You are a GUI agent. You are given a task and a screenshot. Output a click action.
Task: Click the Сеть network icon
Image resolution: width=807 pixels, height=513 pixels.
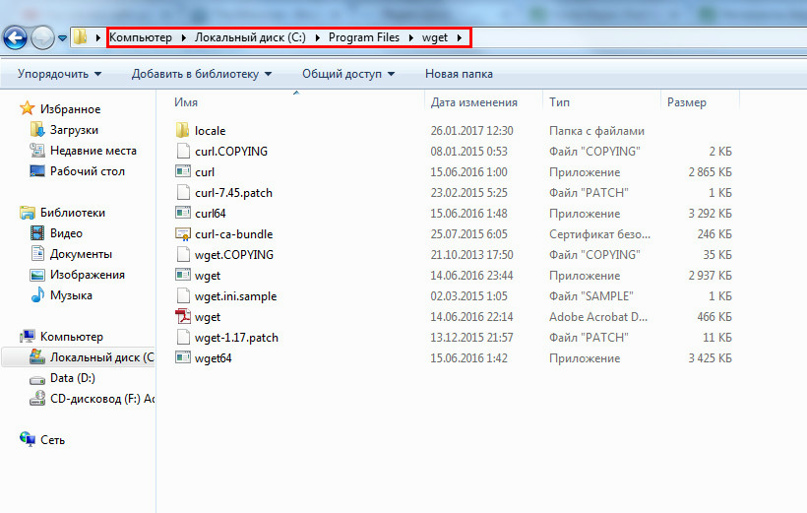click(x=27, y=440)
